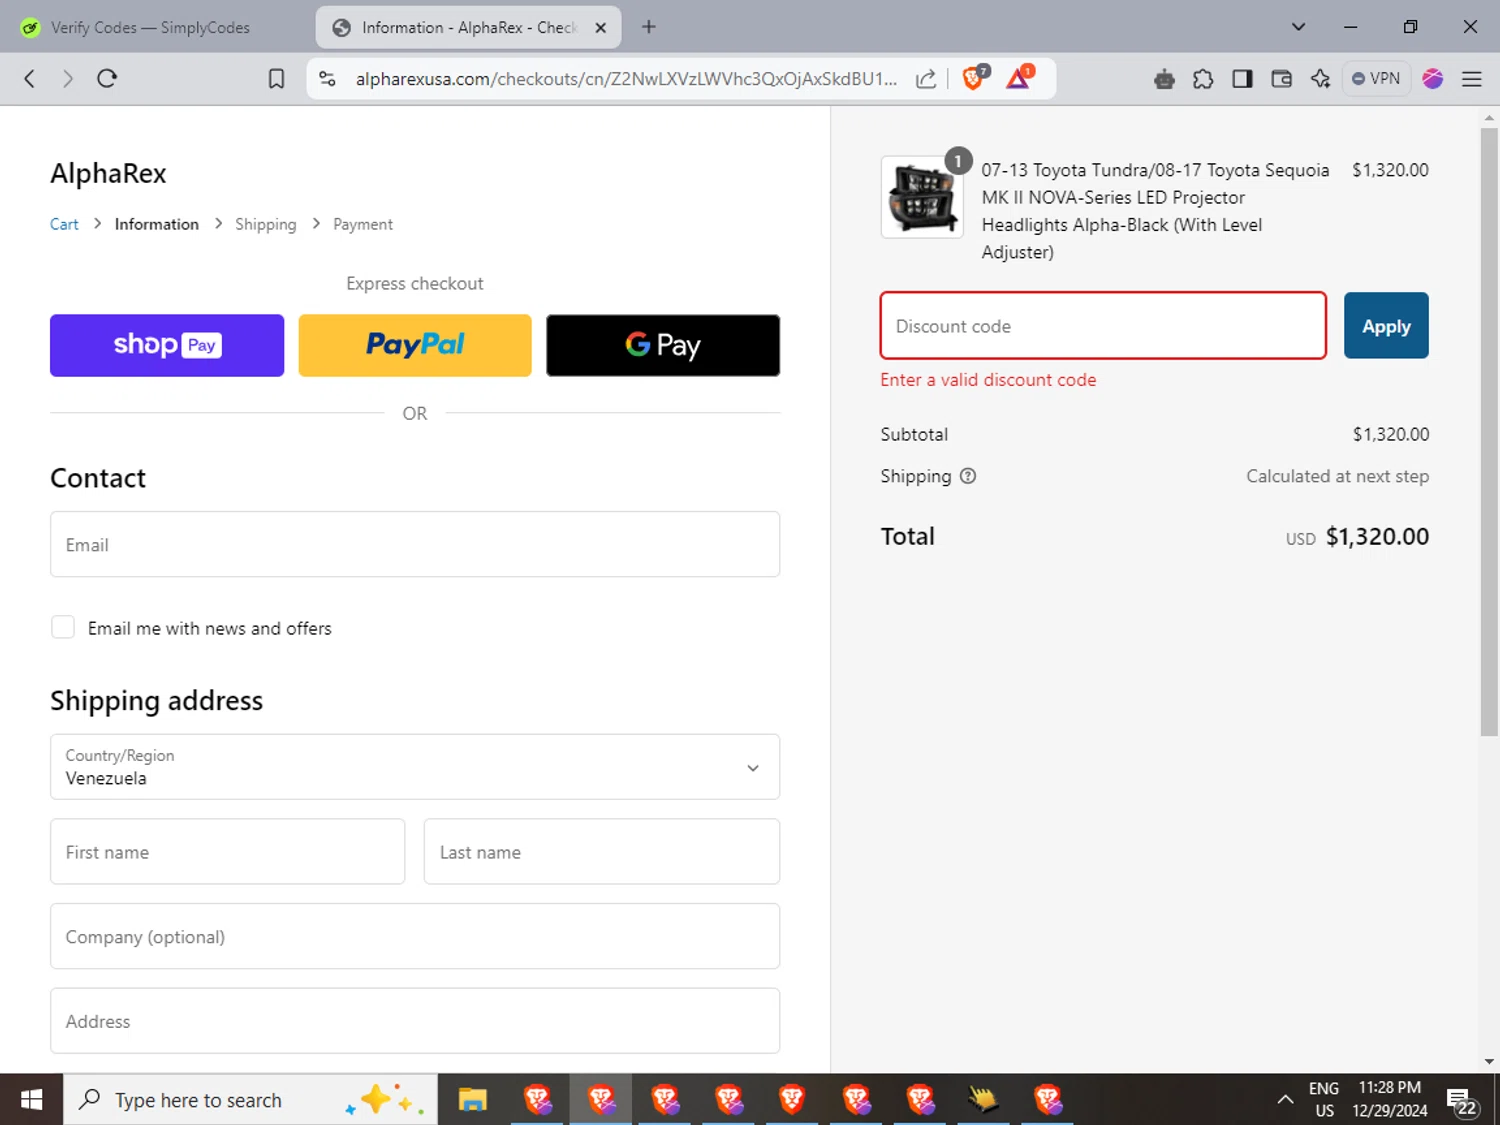Click the page vertical scrollbar
Viewport: 1500px width, 1125px height.
[1489, 432]
